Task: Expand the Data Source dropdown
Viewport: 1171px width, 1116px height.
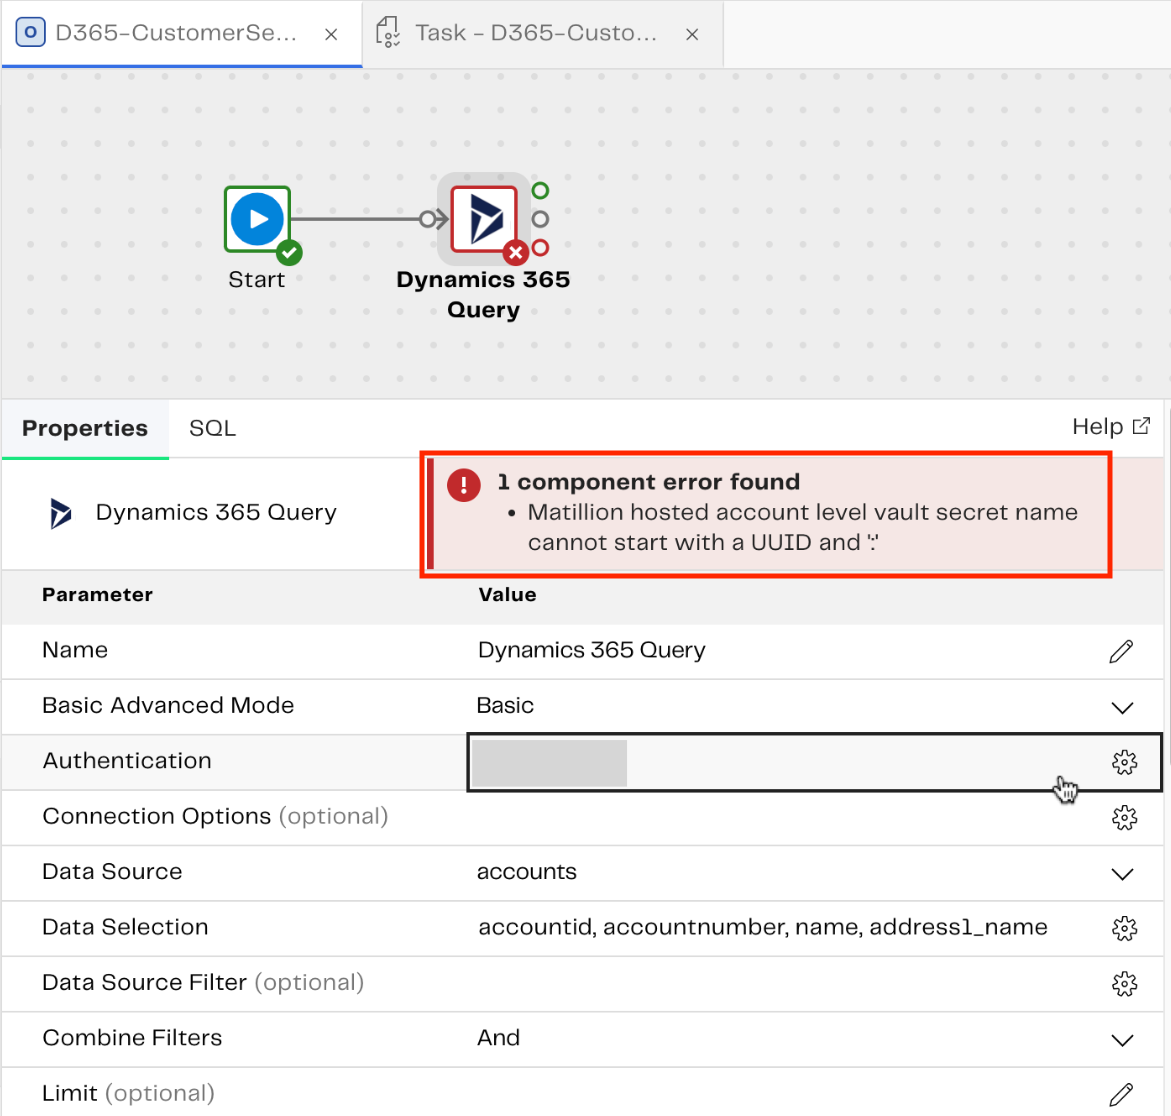Action: (x=1122, y=873)
